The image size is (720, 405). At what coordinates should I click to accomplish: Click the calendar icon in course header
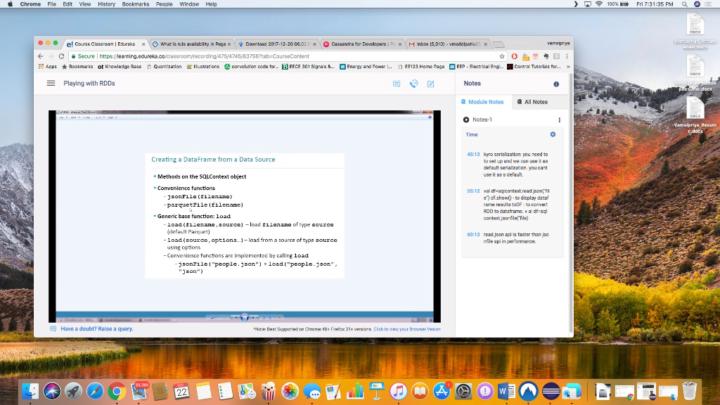pos(397,83)
